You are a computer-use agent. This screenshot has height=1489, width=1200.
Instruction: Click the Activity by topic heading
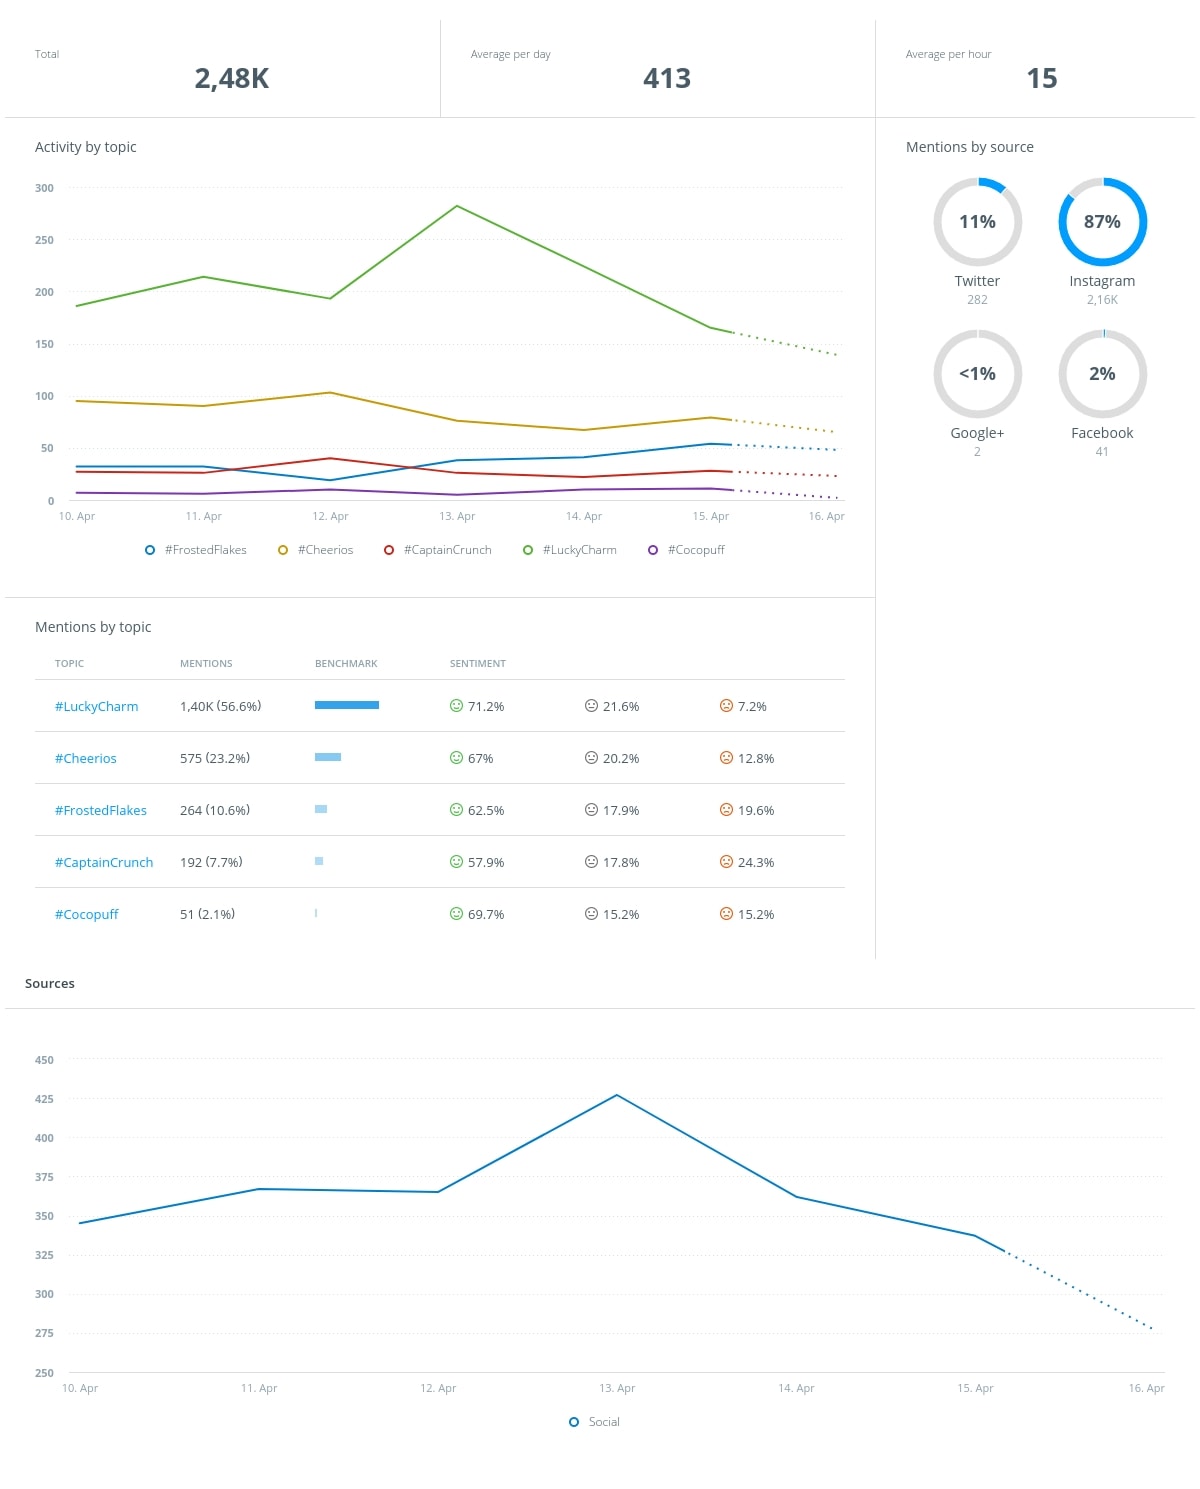[86, 147]
